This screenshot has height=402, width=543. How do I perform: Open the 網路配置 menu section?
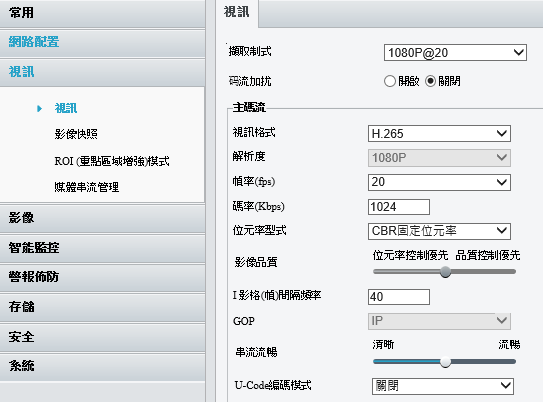click(103, 42)
